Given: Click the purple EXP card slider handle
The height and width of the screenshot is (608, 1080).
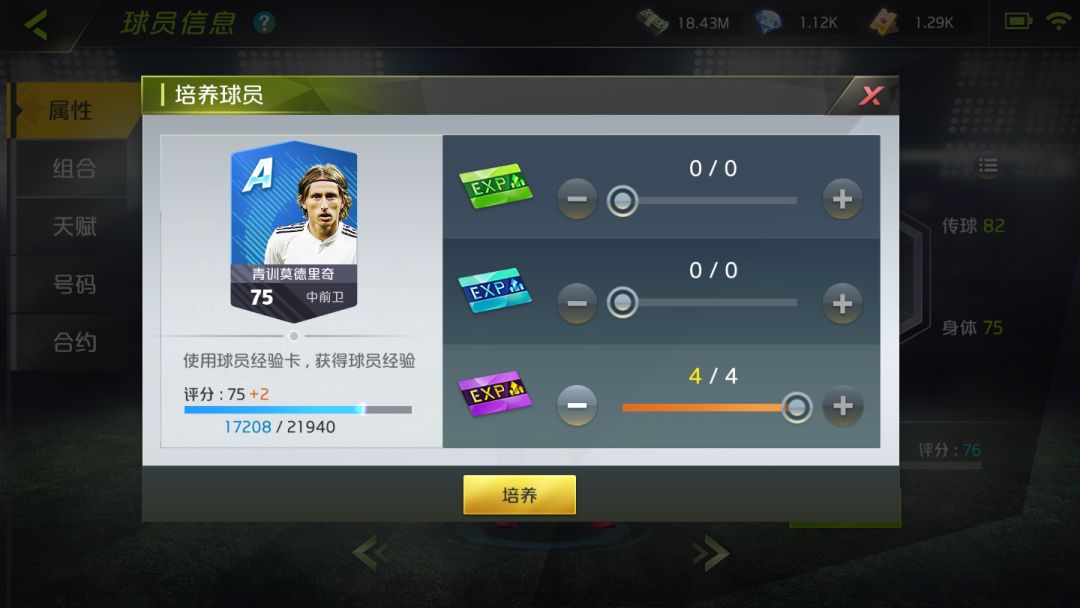Looking at the screenshot, I should point(797,407).
